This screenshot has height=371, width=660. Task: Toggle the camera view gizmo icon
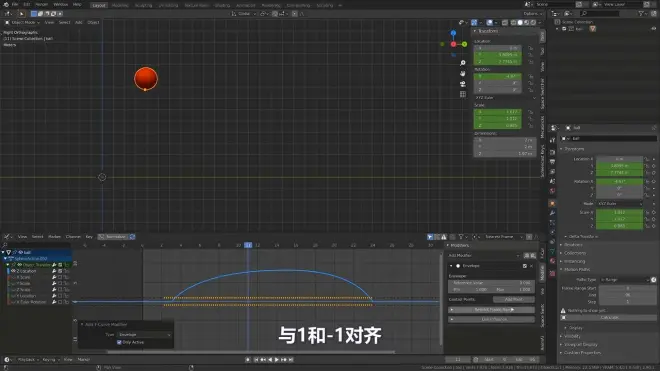(463, 84)
